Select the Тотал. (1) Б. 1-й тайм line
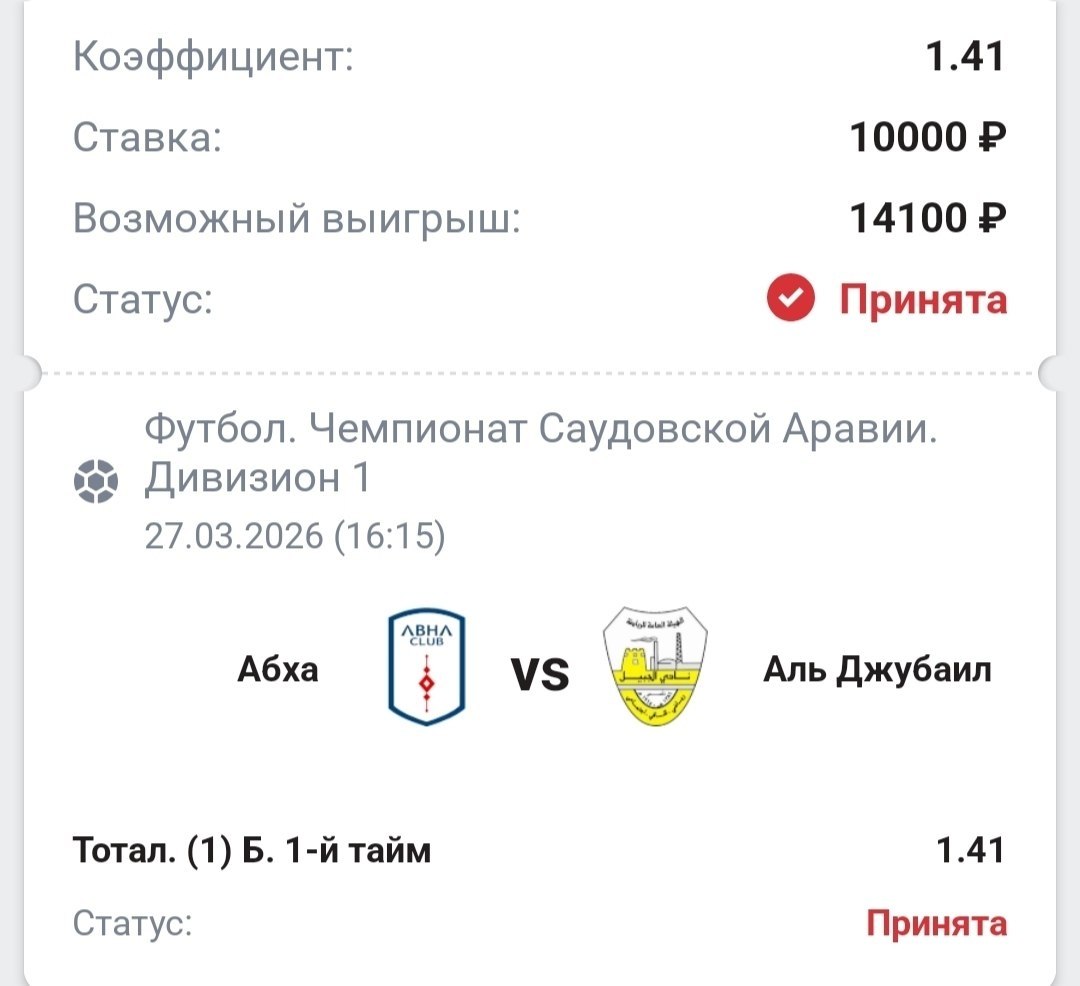The image size is (1080, 986). [x=252, y=851]
